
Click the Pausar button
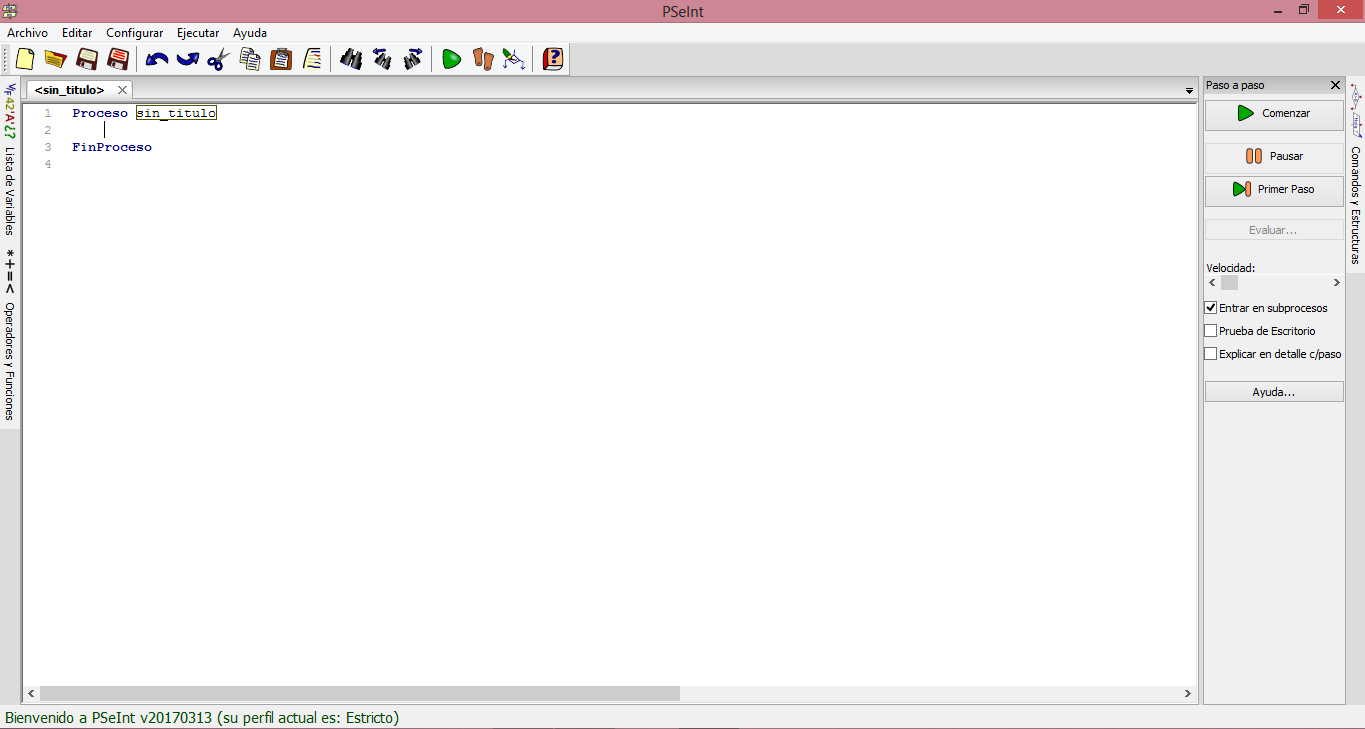click(1274, 156)
